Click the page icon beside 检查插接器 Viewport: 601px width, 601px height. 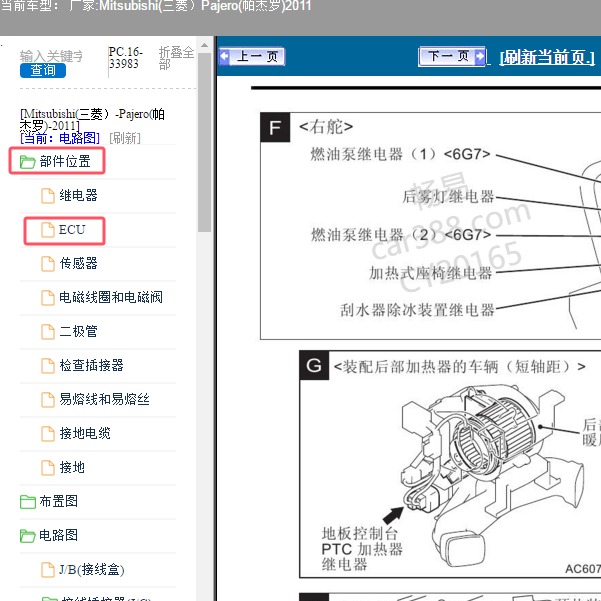point(48,365)
